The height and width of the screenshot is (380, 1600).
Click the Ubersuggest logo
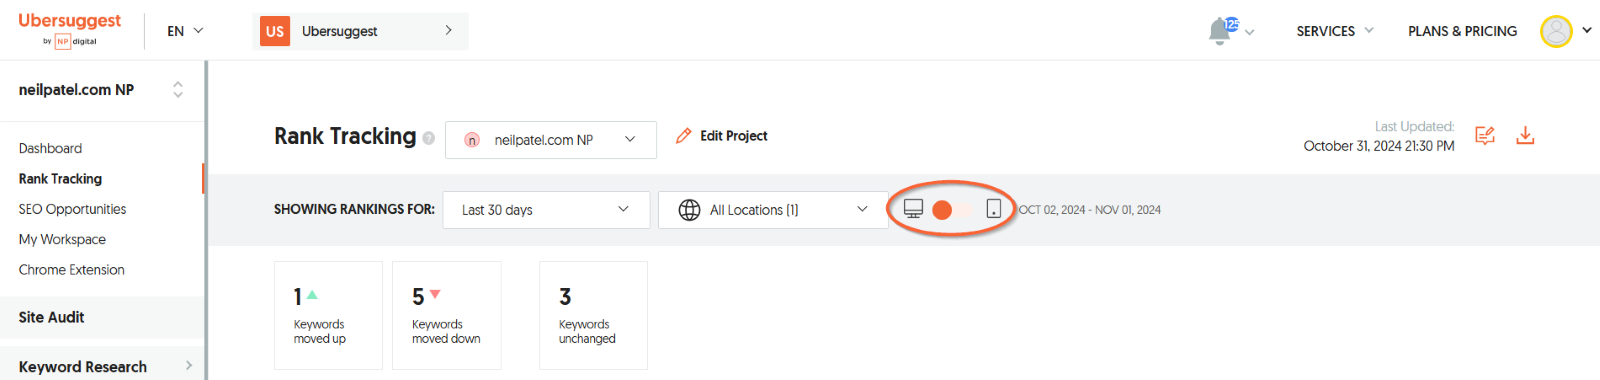(70, 30)
